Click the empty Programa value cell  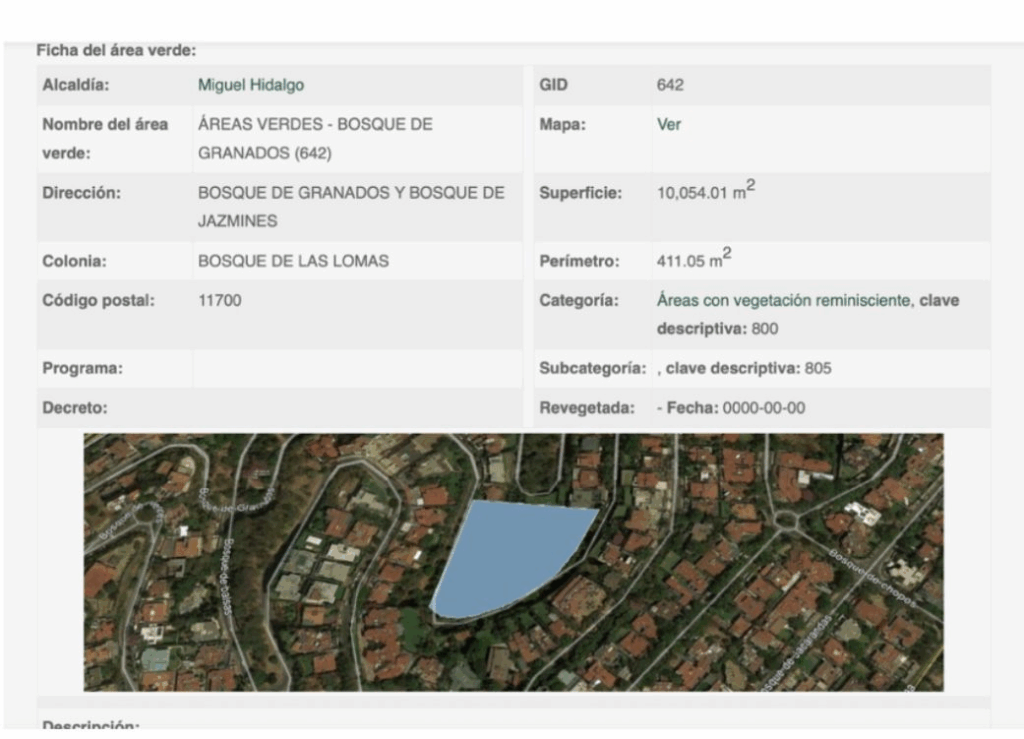[355, 368]
